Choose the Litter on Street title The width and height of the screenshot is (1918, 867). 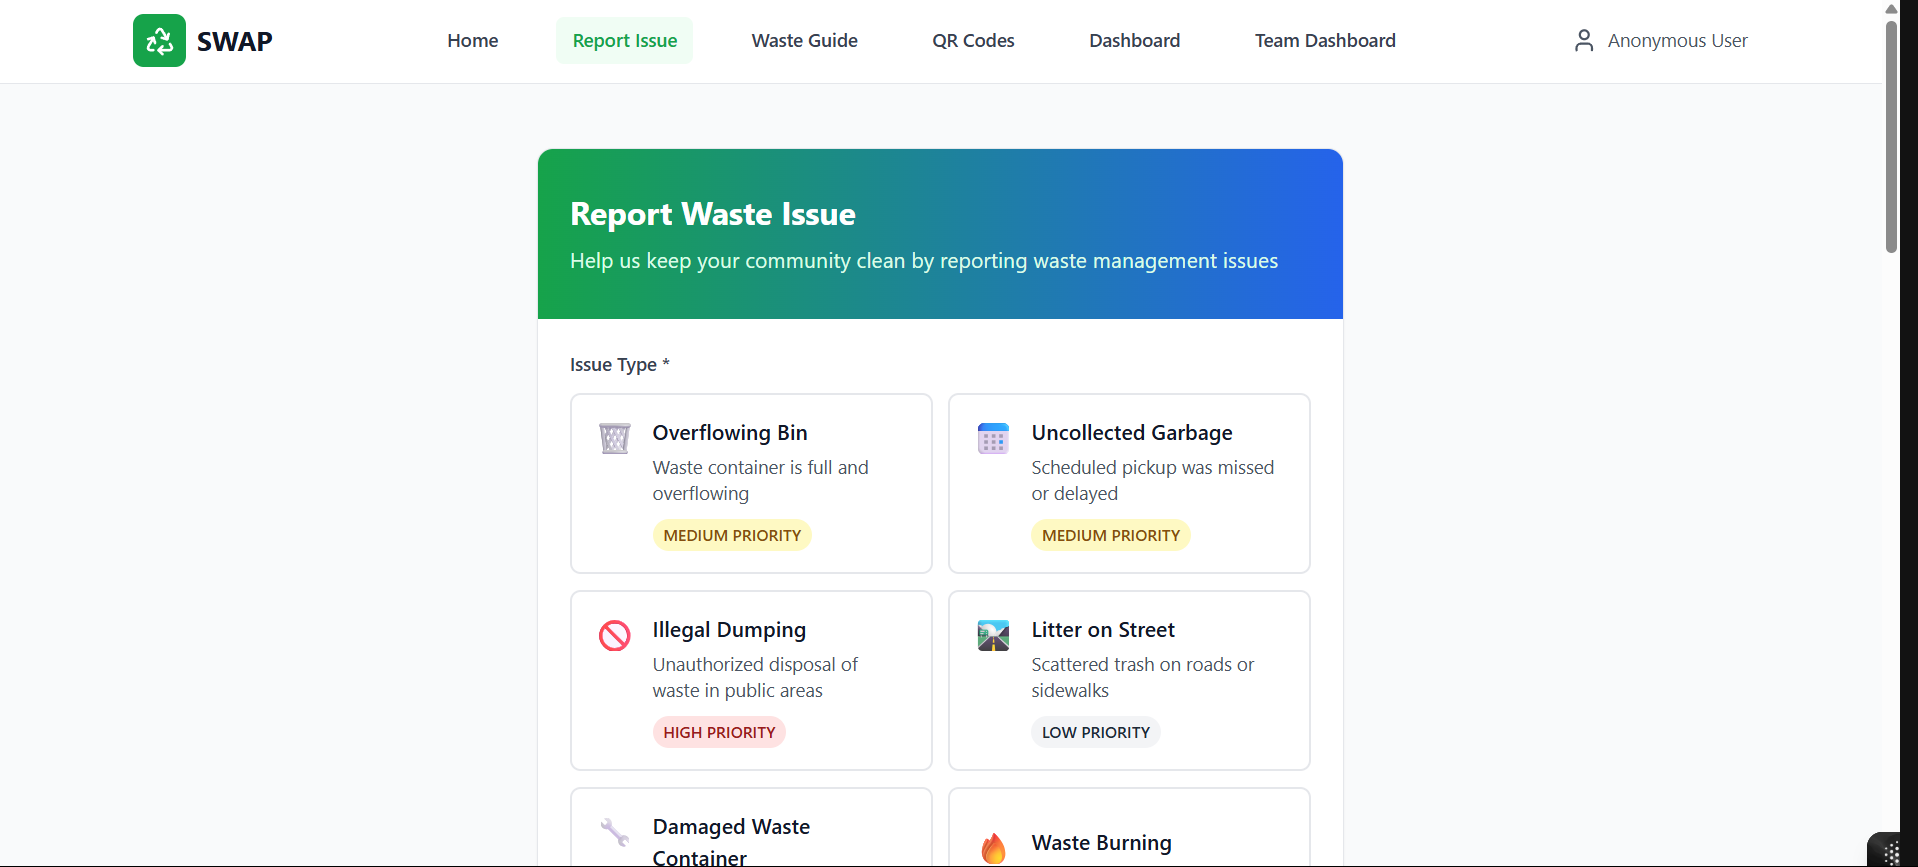click(1103, 630)
